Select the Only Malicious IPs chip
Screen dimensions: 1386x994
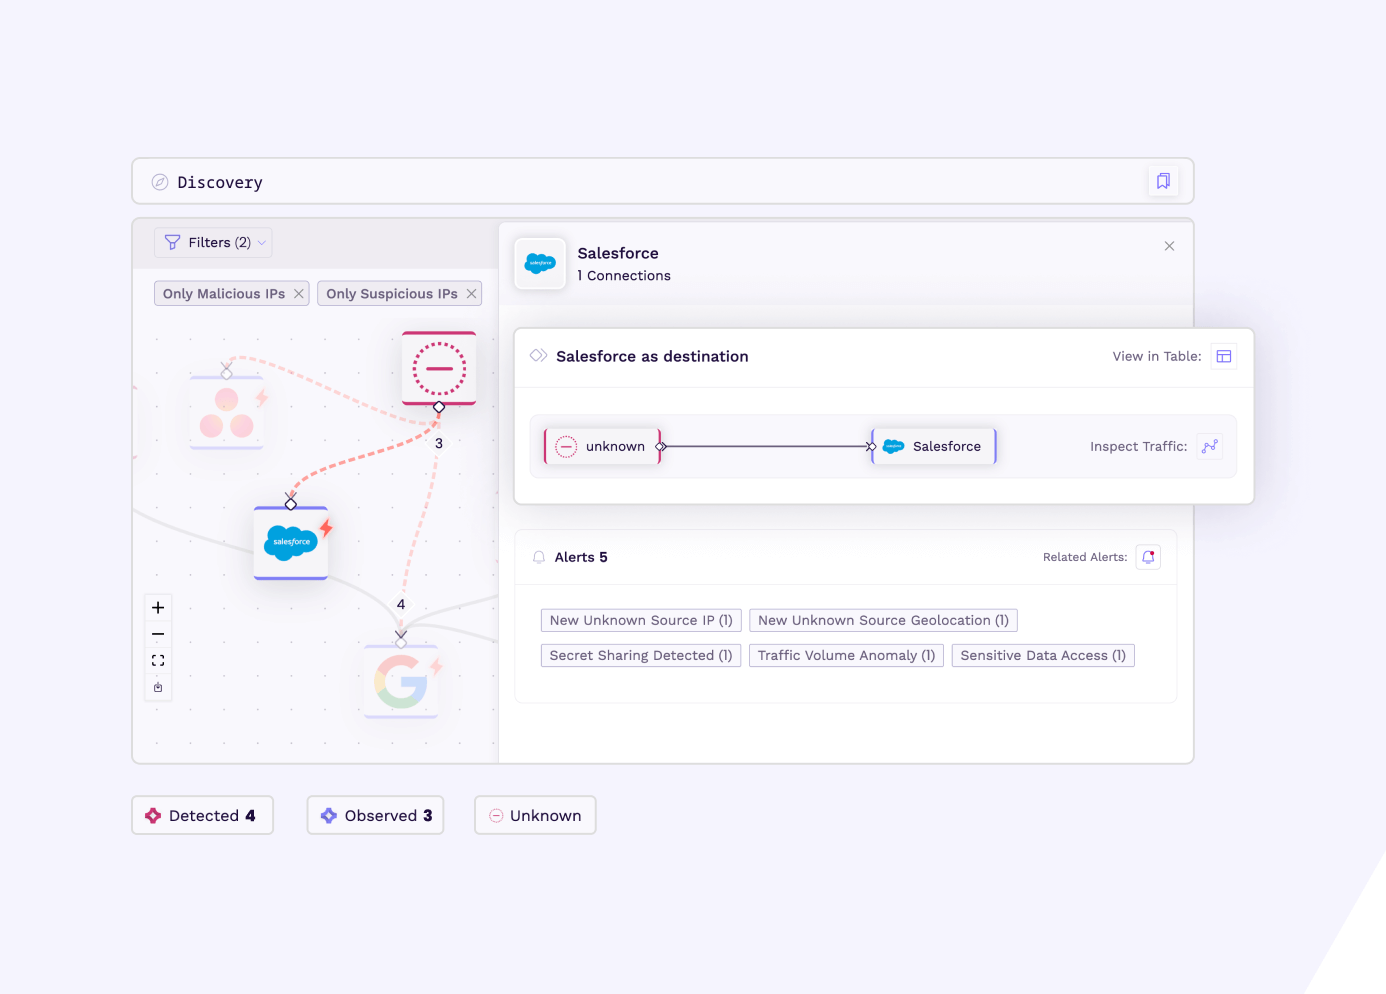pyautogui.click(x=232, y=294)
